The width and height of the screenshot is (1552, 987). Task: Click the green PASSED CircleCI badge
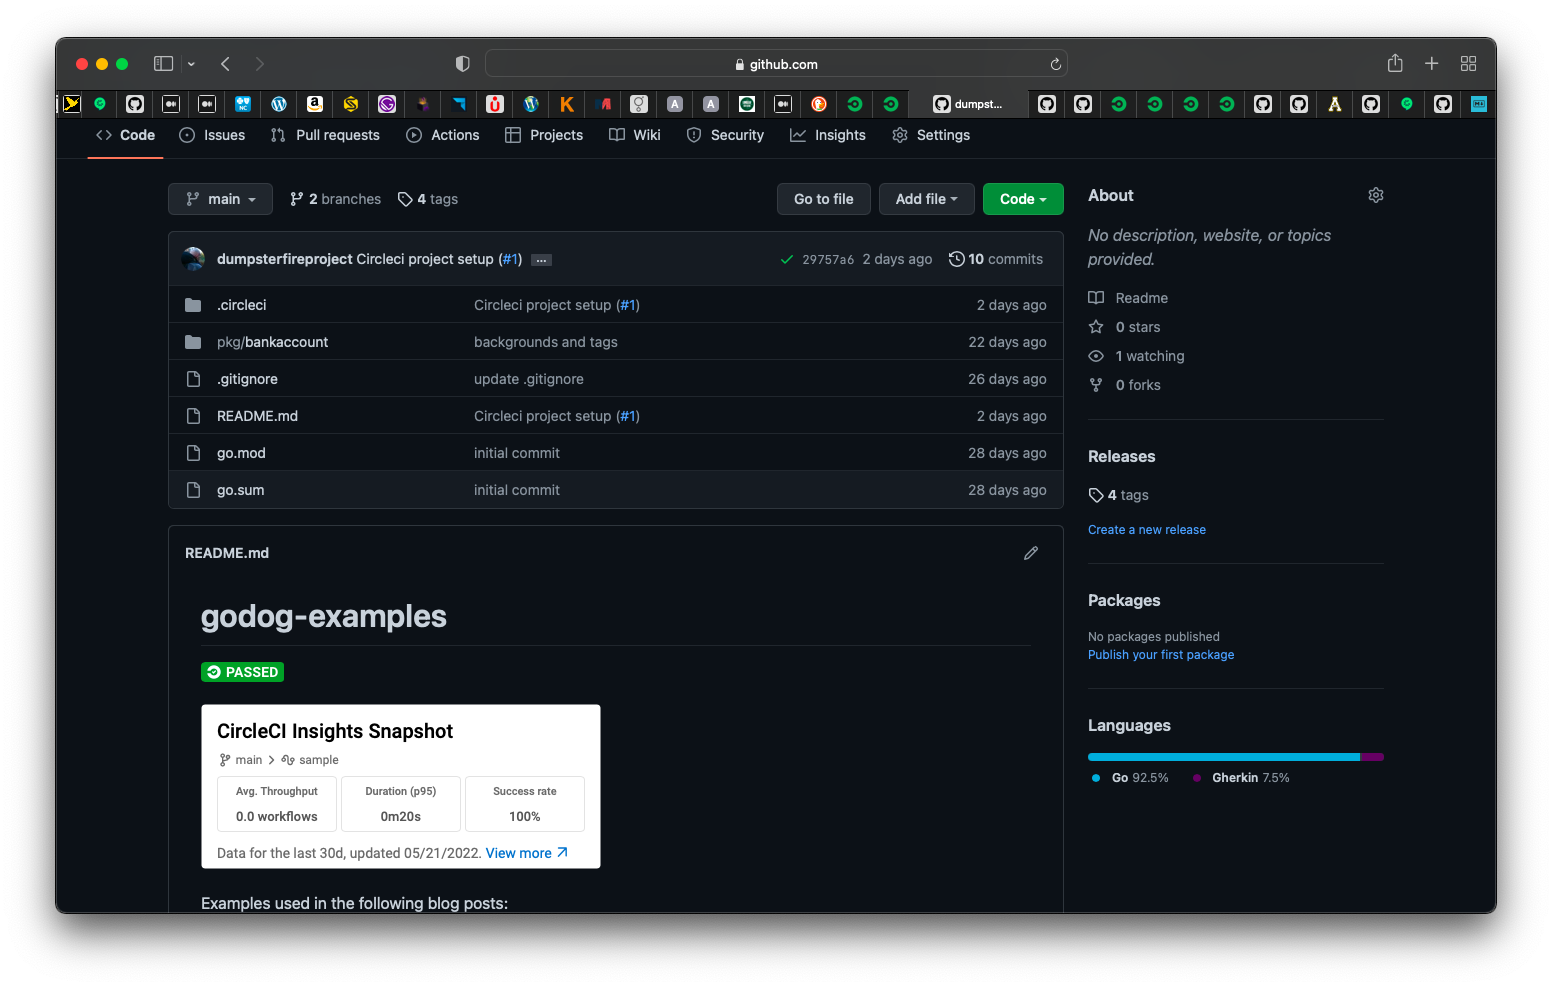point(243,672)
